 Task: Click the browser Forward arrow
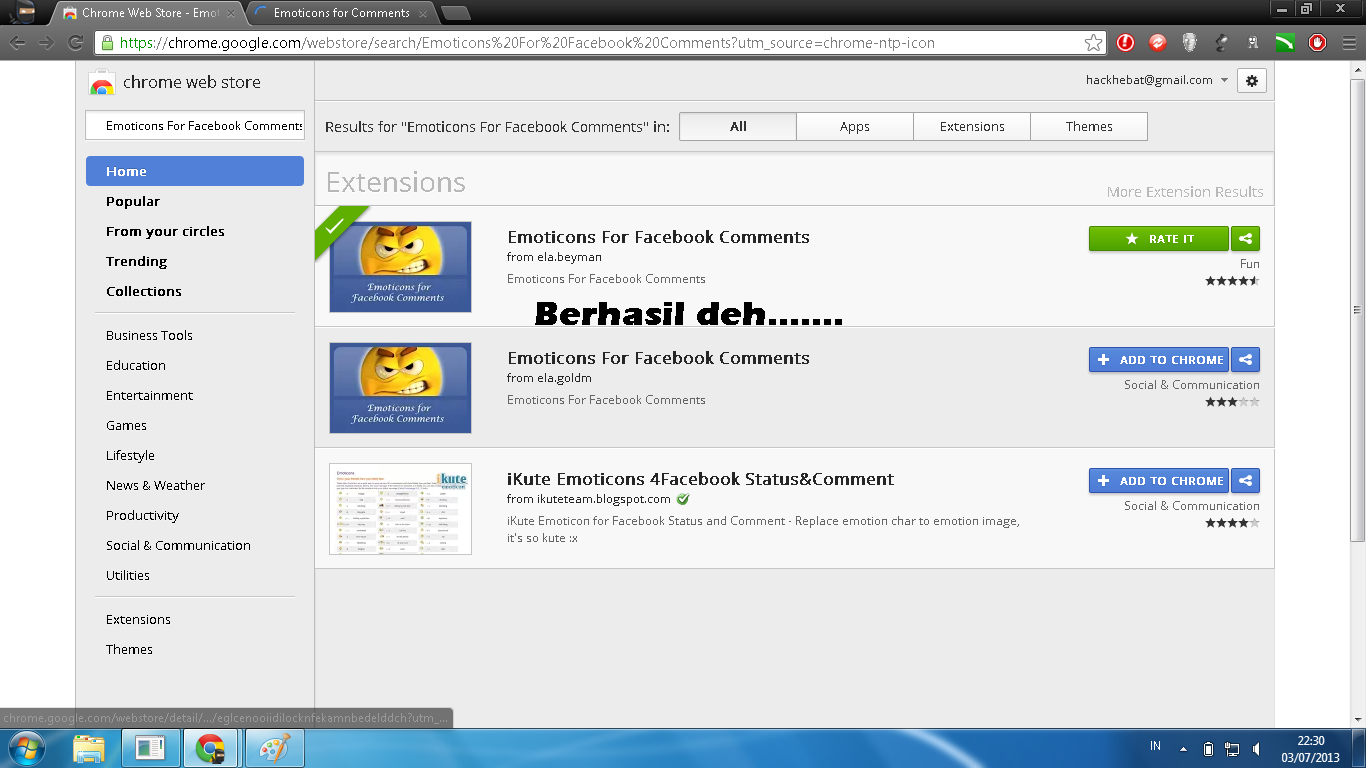(46, 43)
